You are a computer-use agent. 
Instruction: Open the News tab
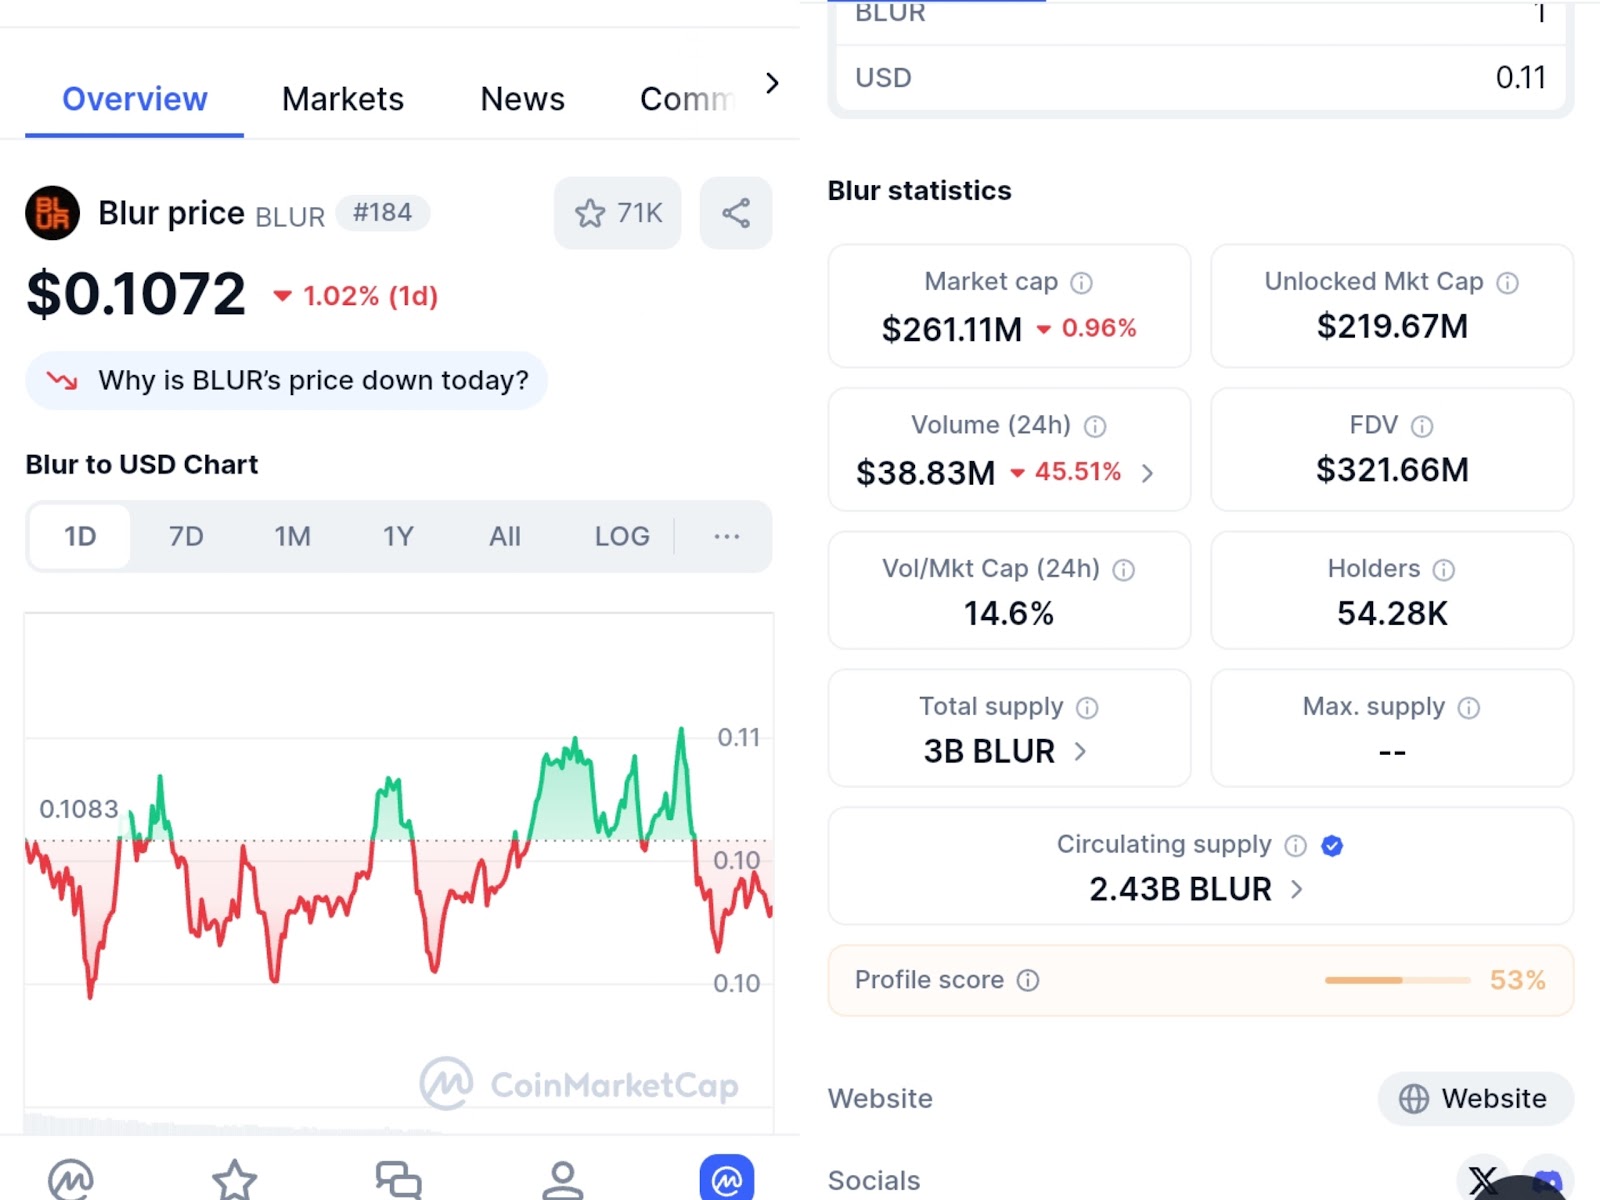pyautogui.click(x=522, y=99)
